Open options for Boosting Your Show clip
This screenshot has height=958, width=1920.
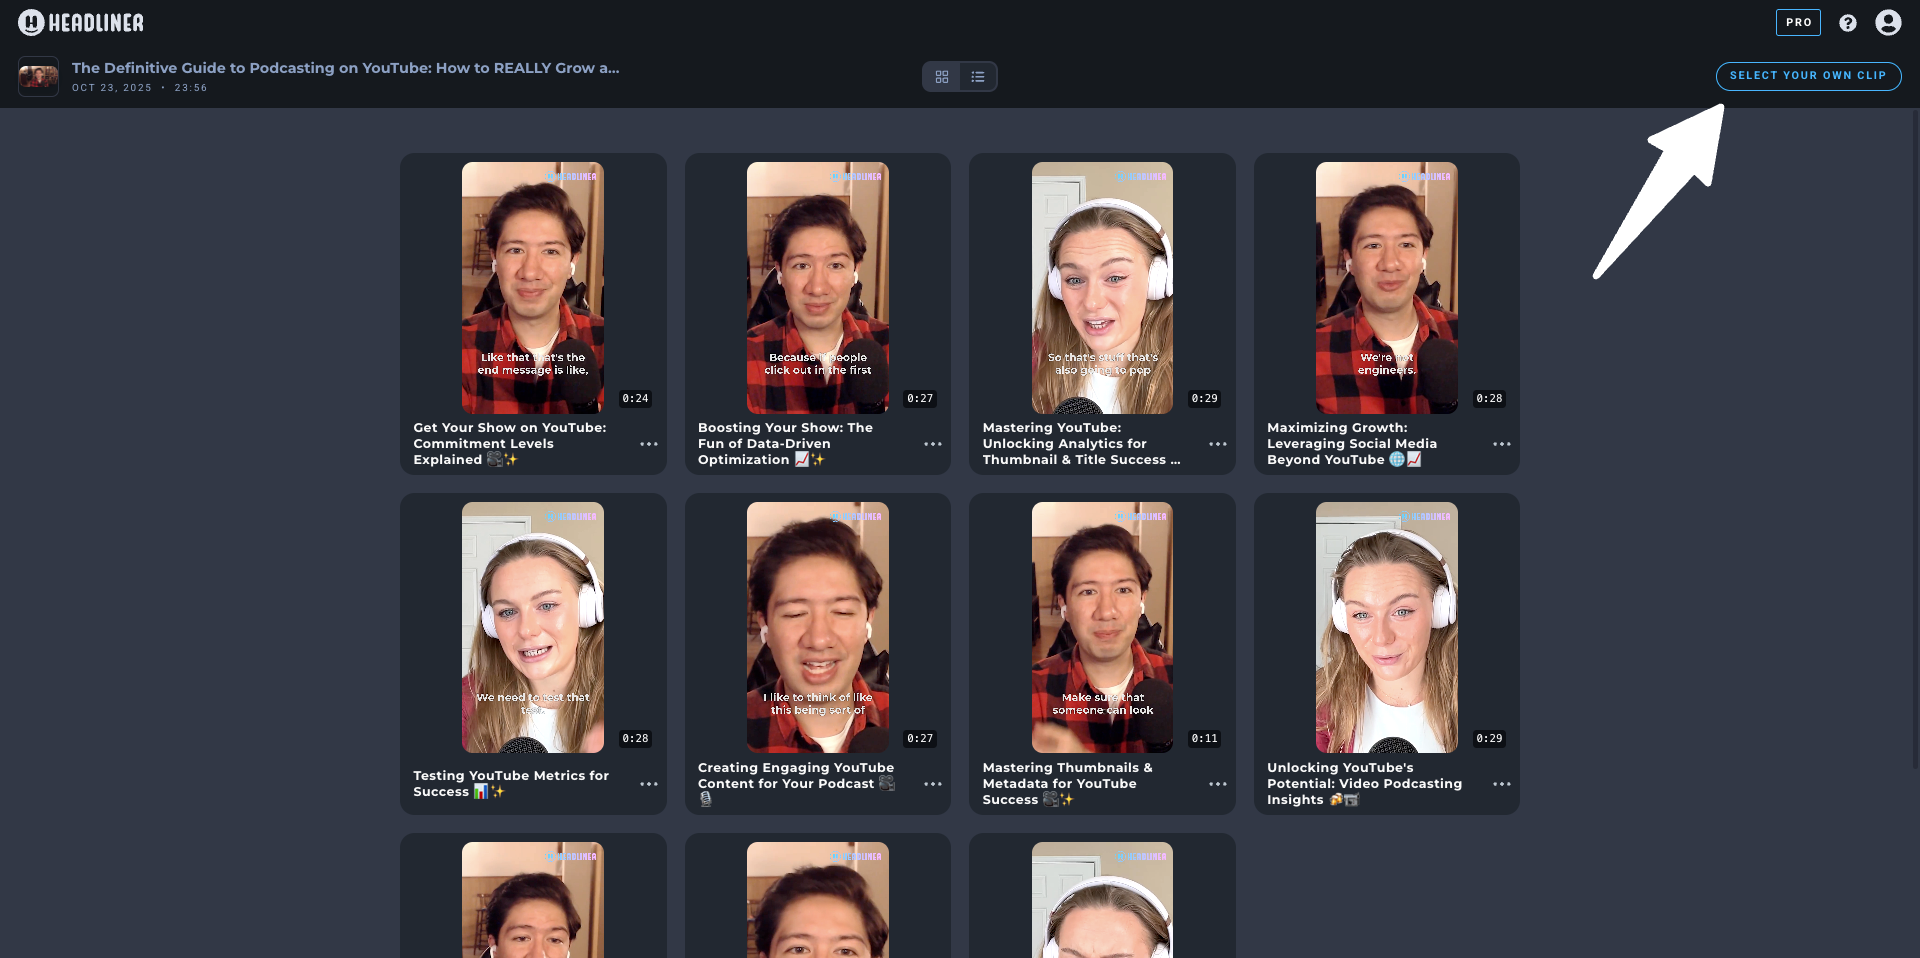pyautogui.click(x=933, y=444)
